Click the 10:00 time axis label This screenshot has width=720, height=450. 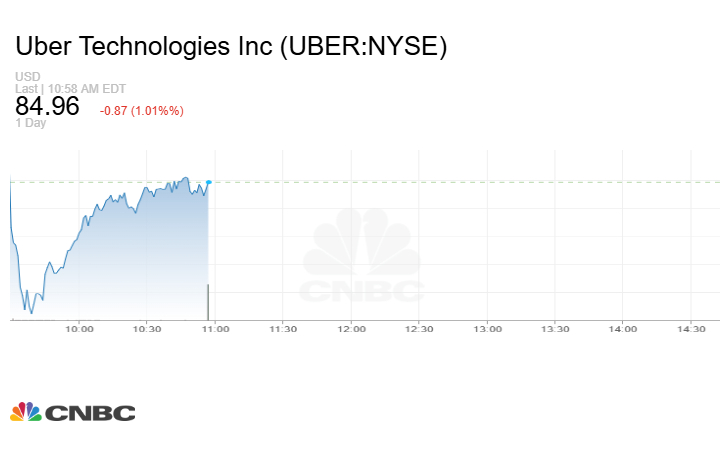[79, 329]
